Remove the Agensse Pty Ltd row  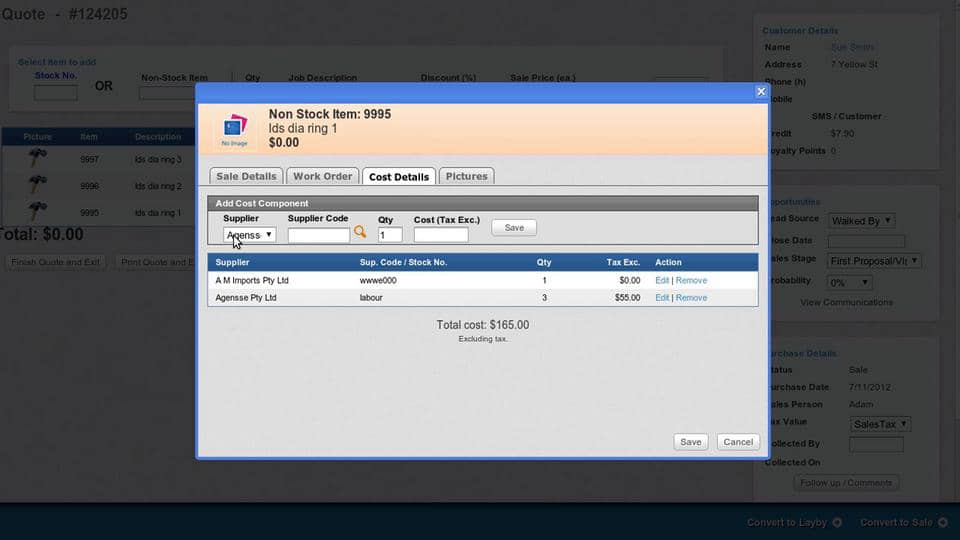click(x=691, y=298)
